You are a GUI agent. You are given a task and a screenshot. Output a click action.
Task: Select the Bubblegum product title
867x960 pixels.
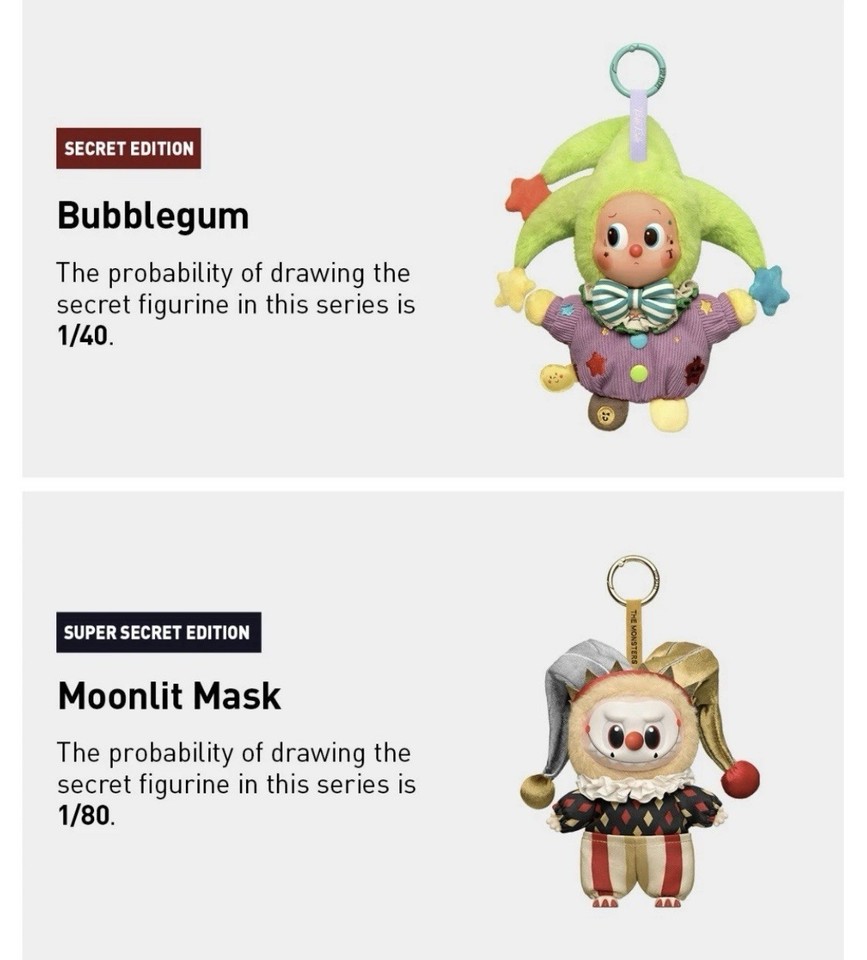click(x=153, y=216)
